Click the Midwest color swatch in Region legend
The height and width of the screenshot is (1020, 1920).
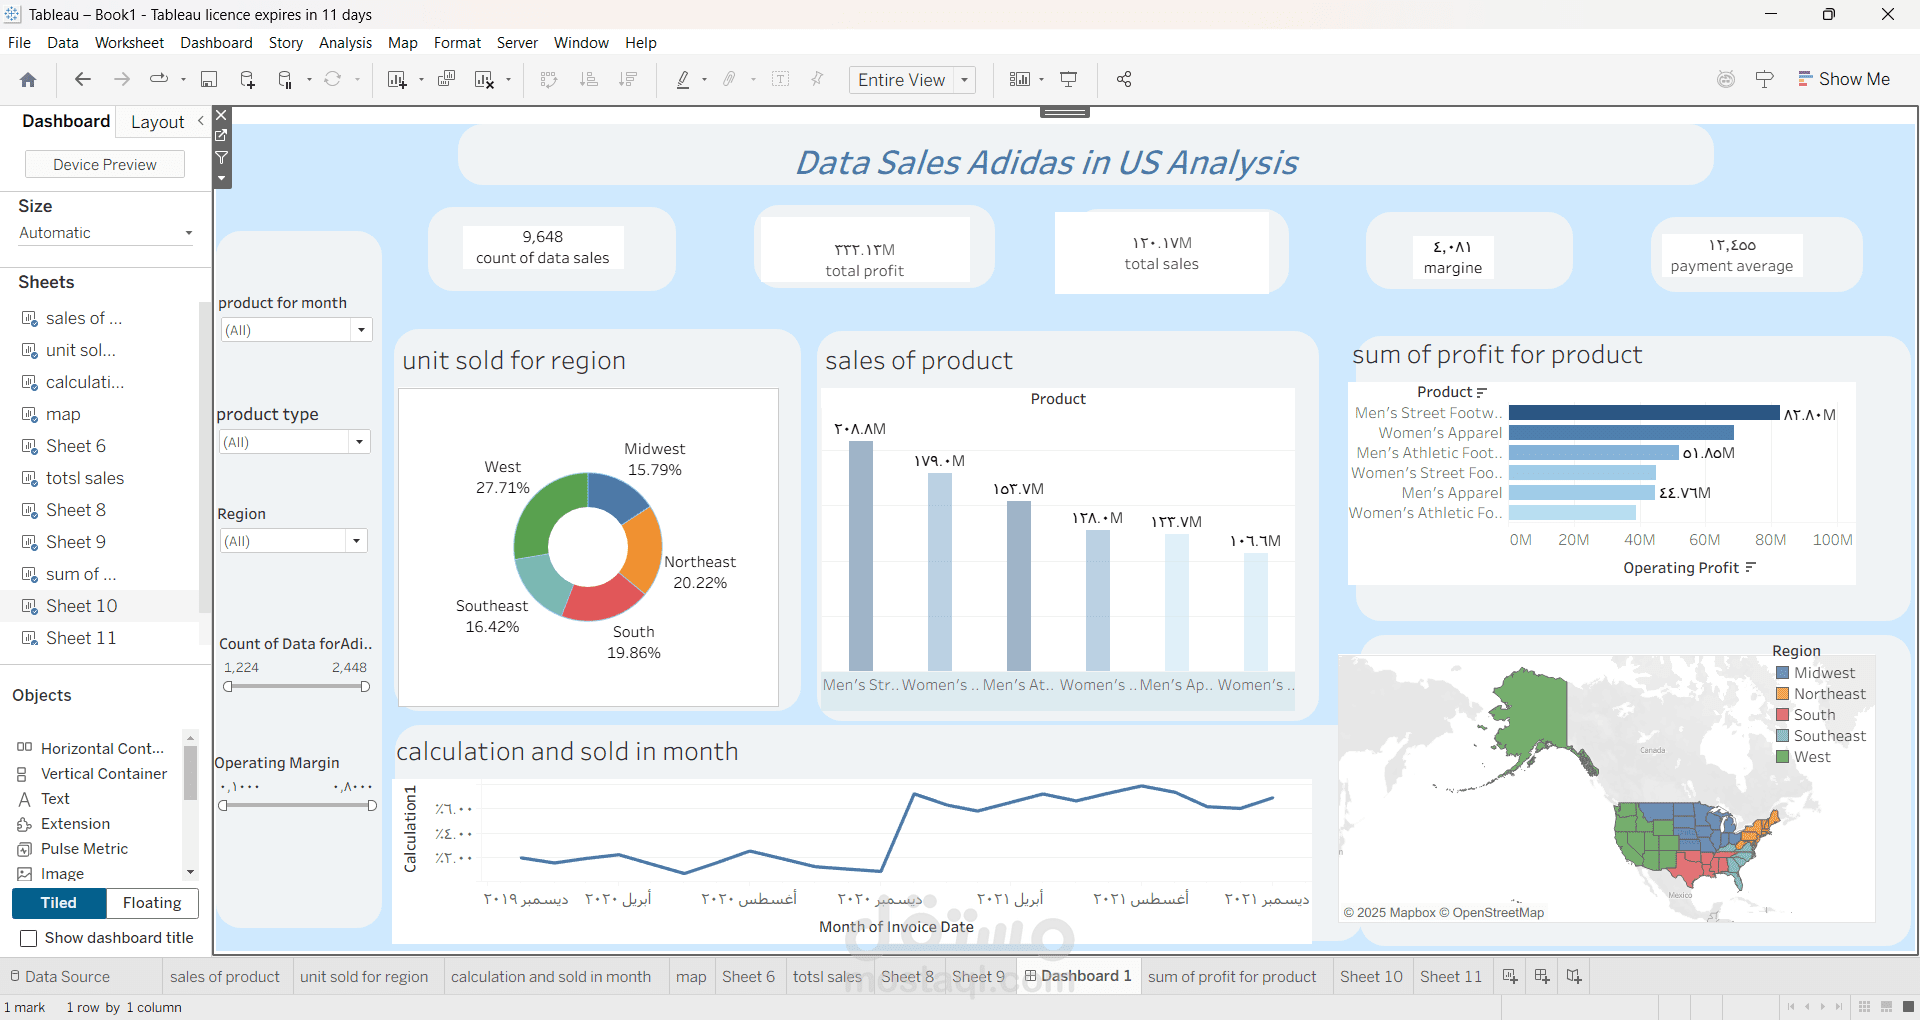pos(1782,673)
